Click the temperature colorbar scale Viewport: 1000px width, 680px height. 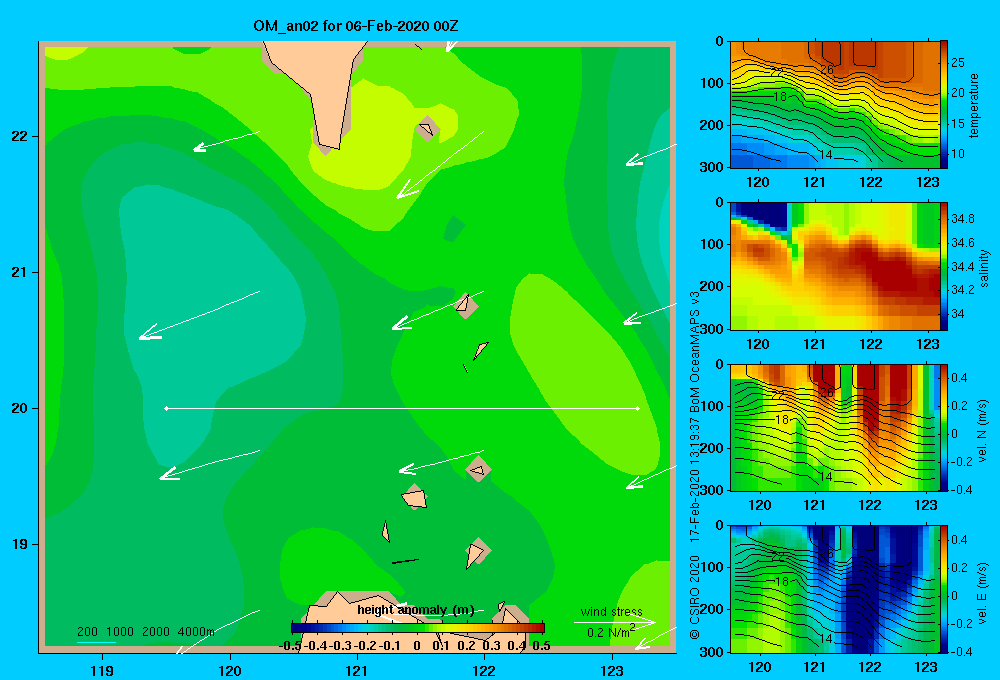click(944, 105)
